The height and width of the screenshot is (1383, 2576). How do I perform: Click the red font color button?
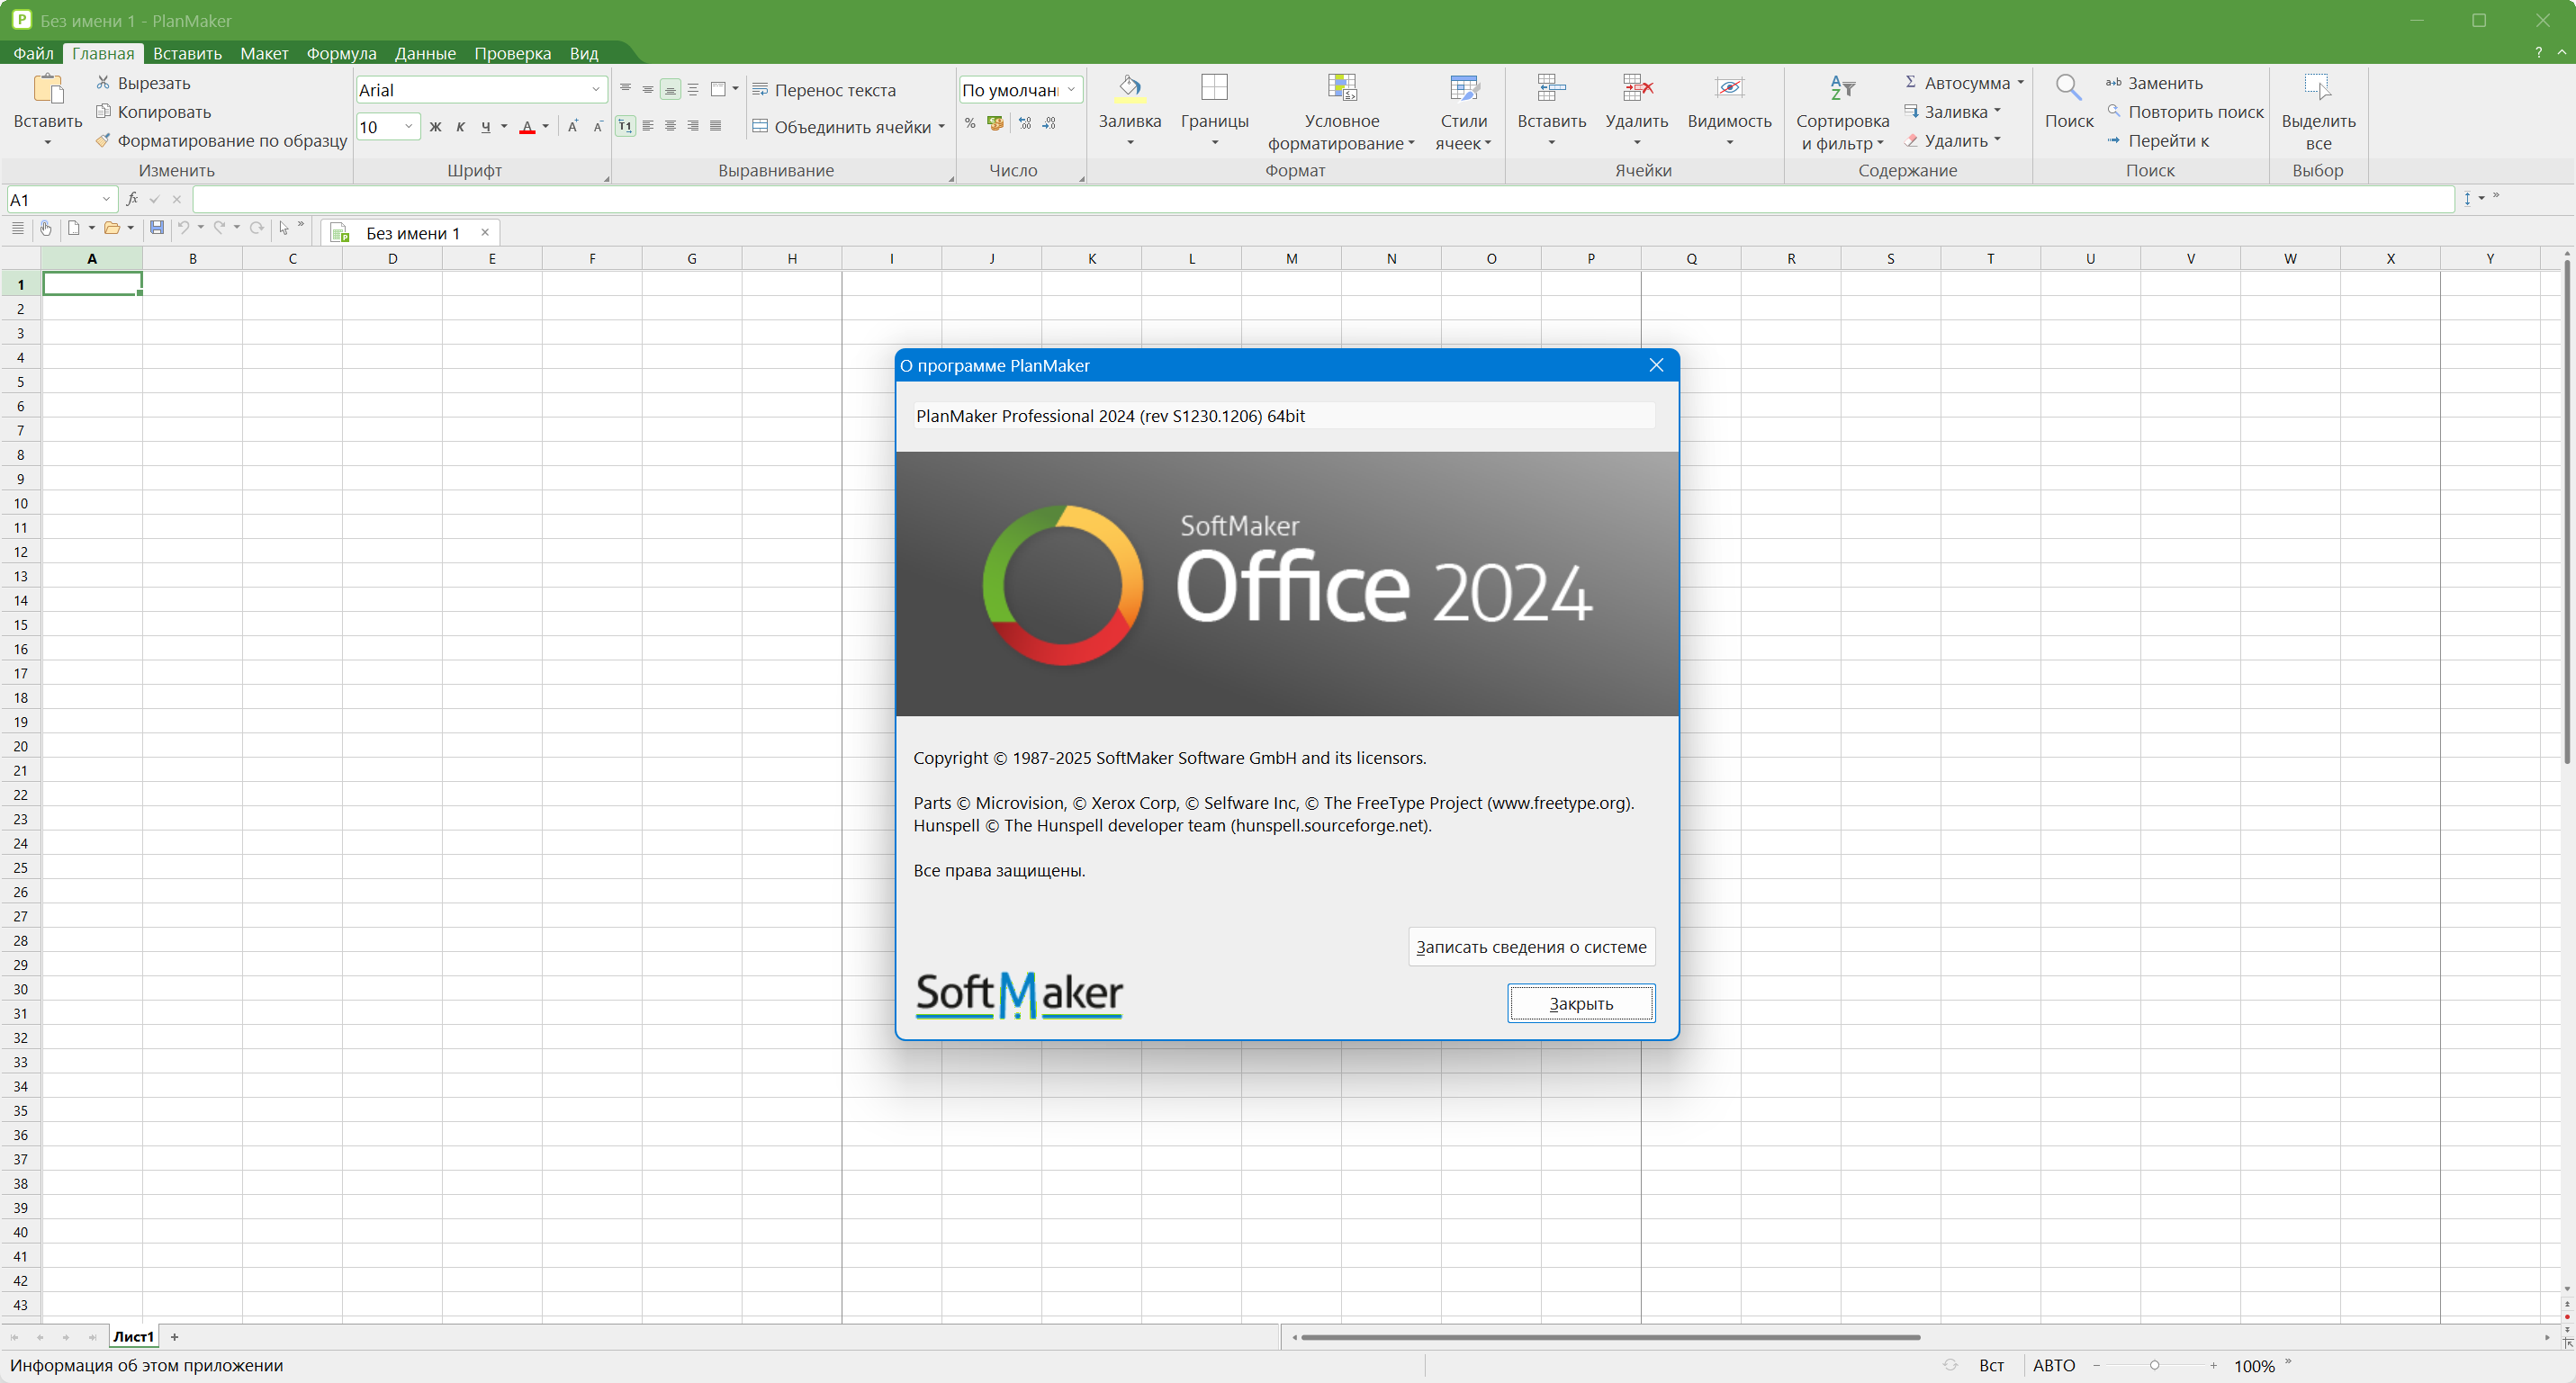tap(527, 127)
